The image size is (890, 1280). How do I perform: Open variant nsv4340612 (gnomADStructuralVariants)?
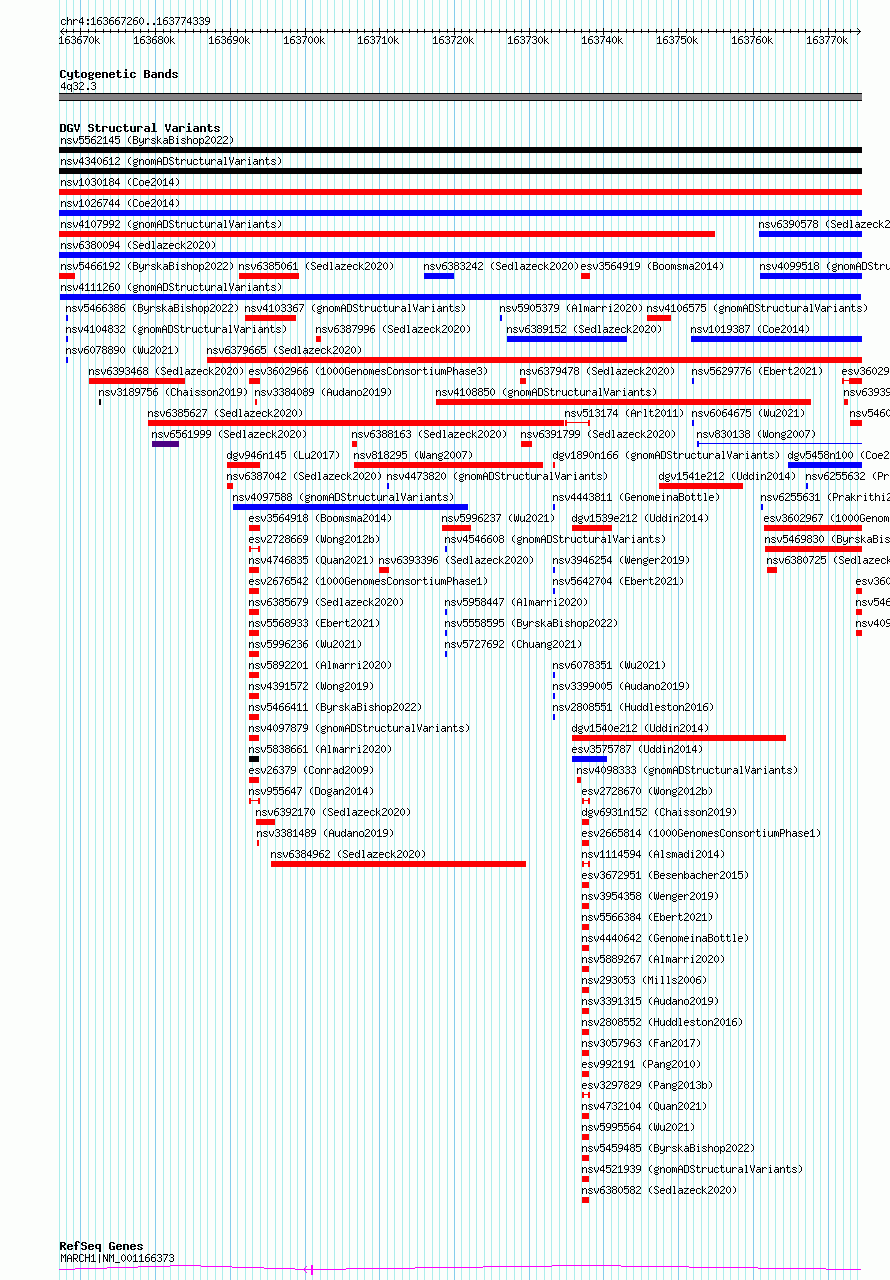[x=171, y=161]
